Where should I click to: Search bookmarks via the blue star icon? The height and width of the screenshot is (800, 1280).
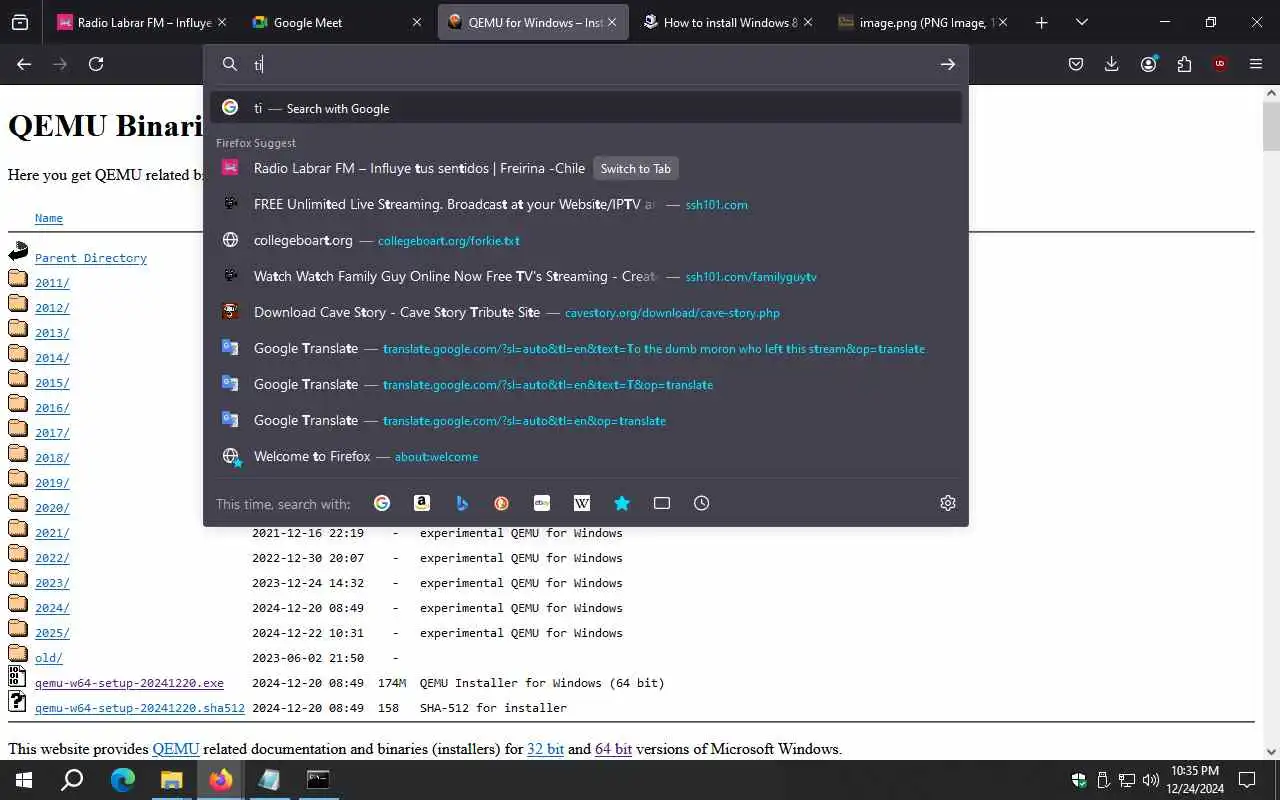[x=622, y=503]
